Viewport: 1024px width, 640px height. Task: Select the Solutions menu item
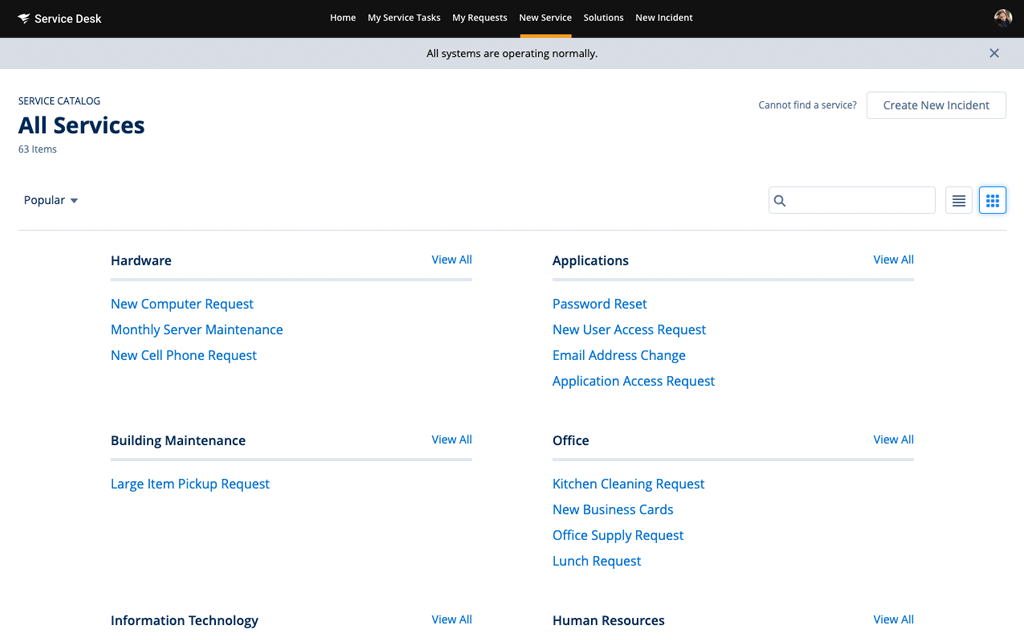(x=603, y=17)
